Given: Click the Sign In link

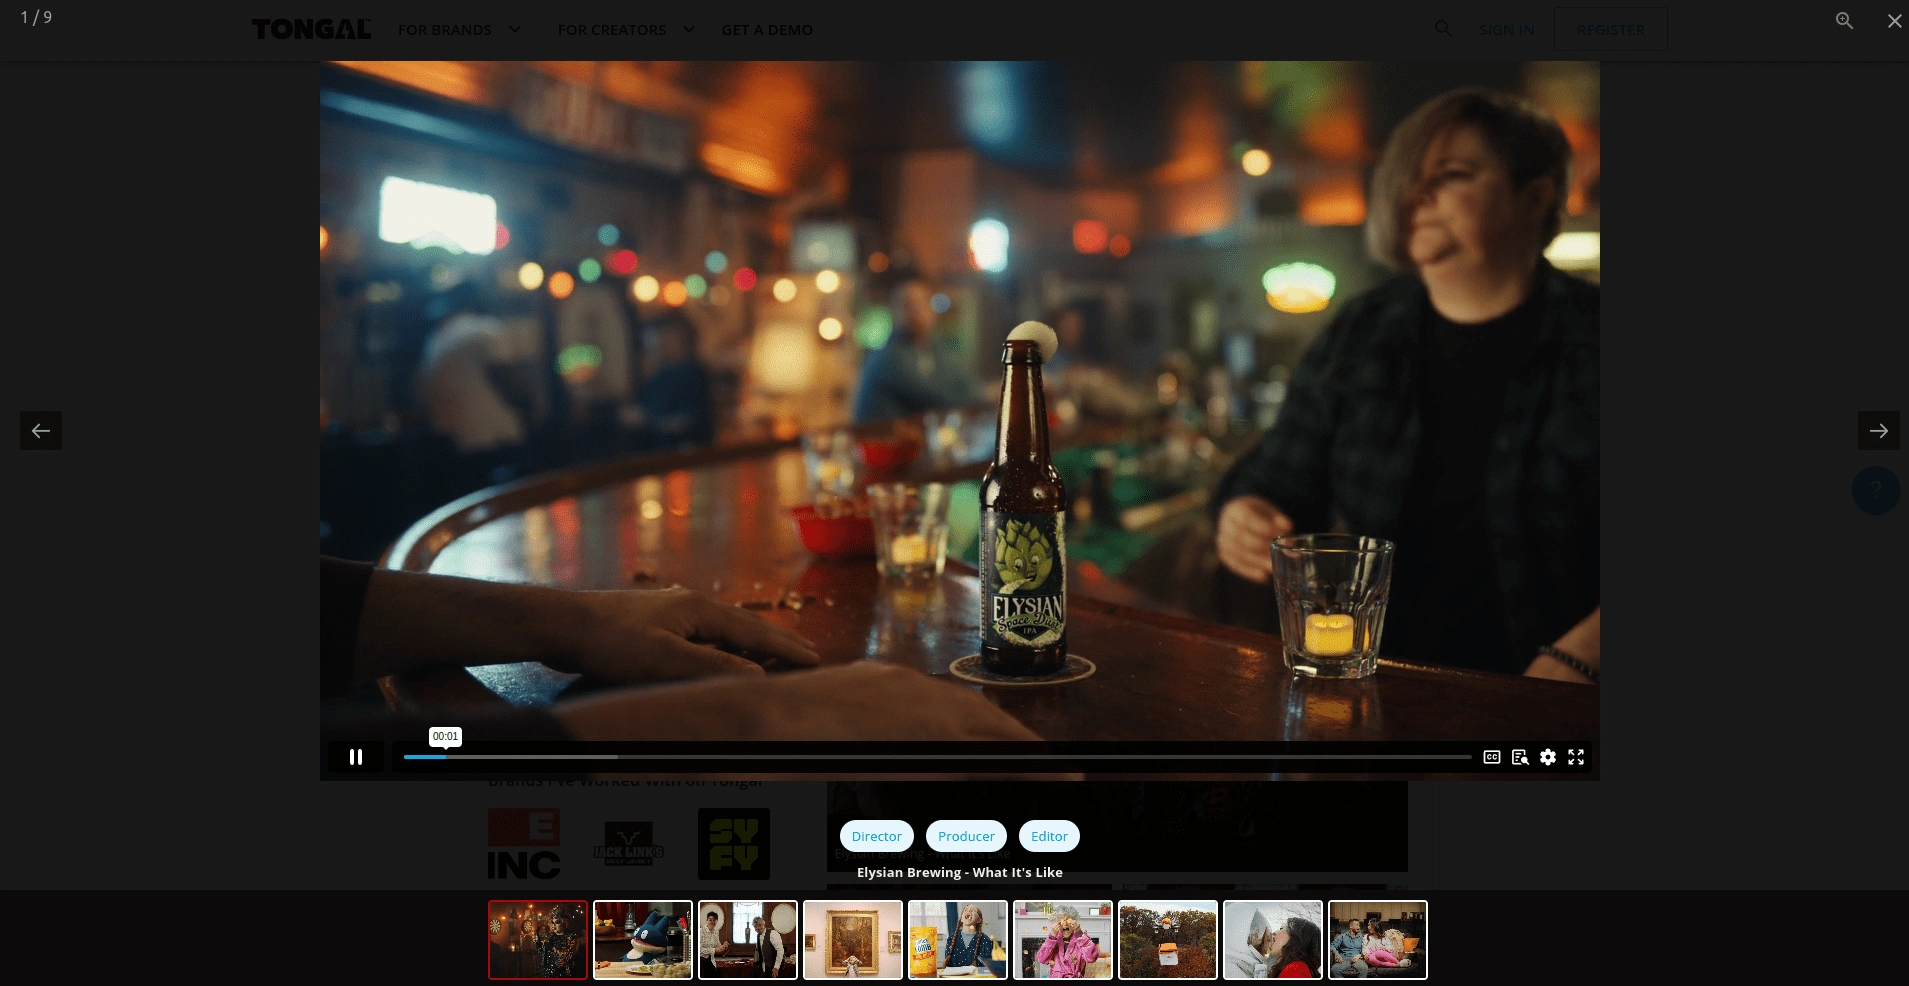Looking at the screenshot, I should [x=1507, y=30].
